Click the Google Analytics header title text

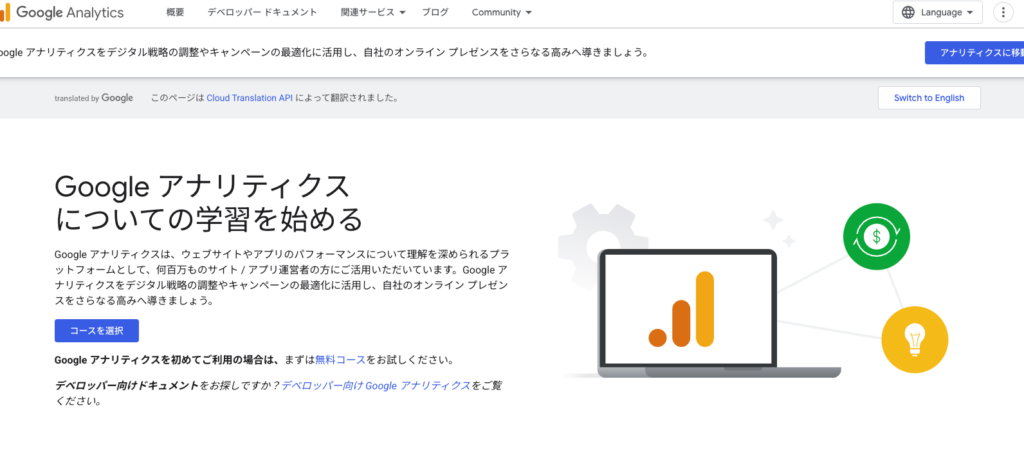[x=70, y=12]
